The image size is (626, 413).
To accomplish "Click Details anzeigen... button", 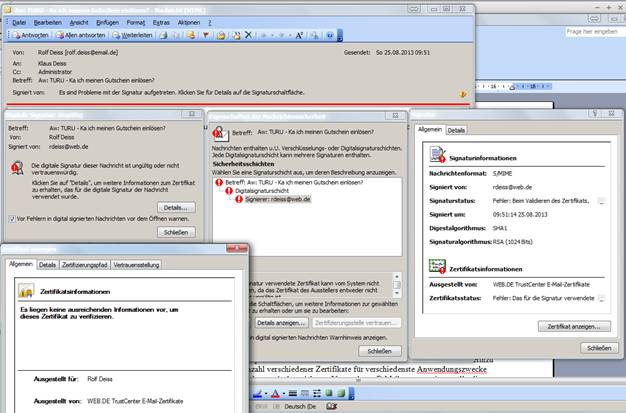I will [281, 323].
